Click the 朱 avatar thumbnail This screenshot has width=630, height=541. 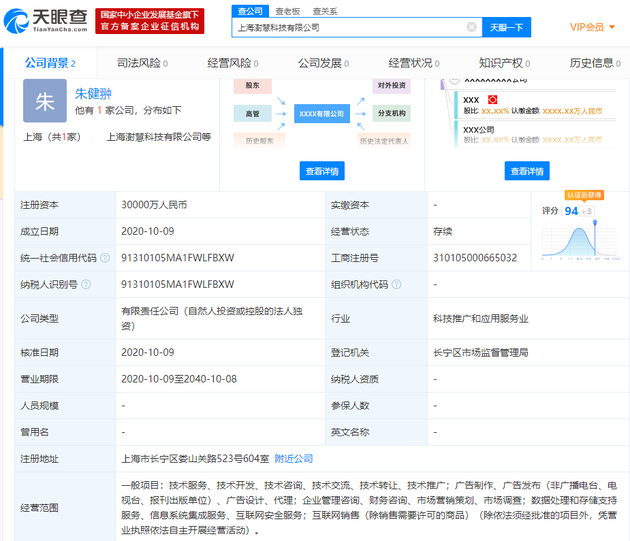45,101
